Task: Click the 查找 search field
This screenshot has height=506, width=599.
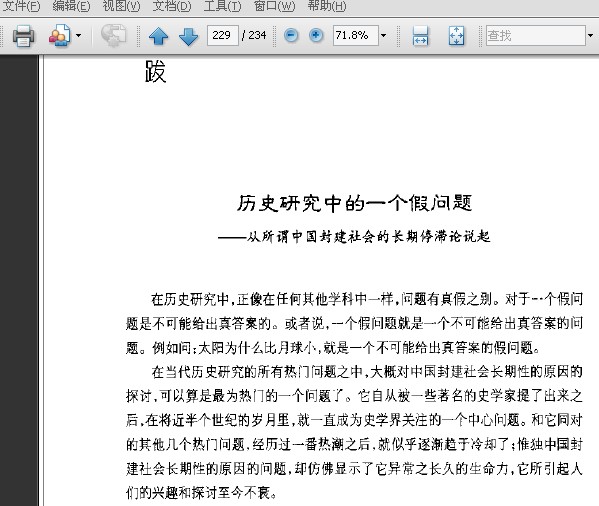Action: click(536, 36)
